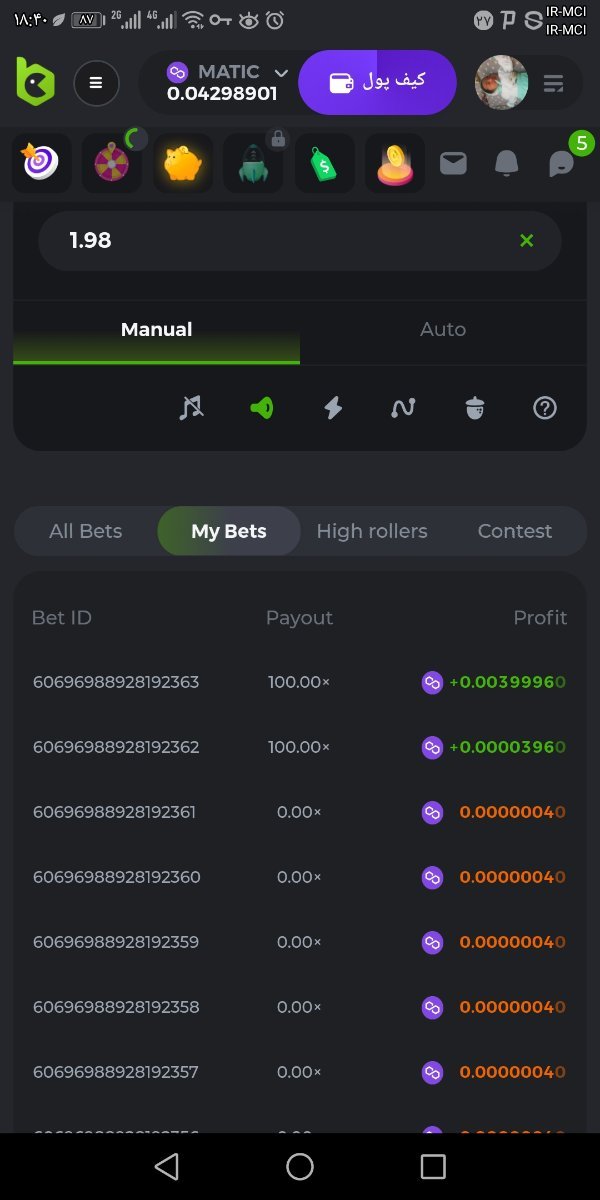Tap the BC.Game logo
This screenshot has width=600, height=1200.
click(36, 82)
